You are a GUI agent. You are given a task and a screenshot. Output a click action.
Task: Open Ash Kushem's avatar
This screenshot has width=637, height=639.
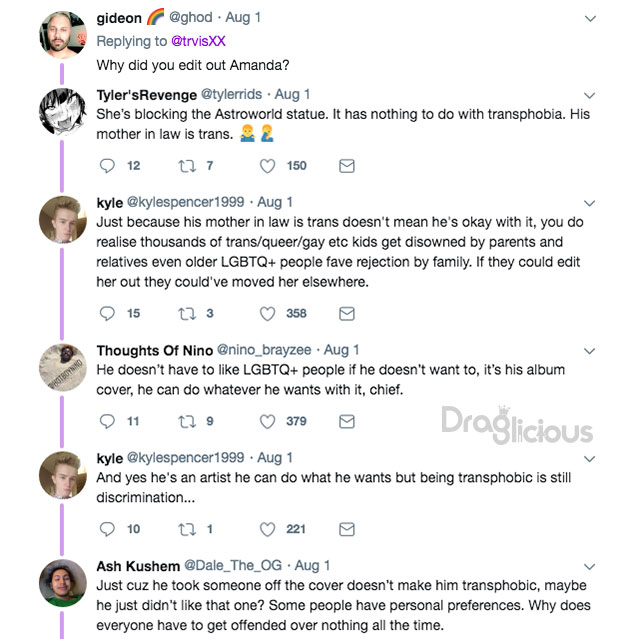63,583
